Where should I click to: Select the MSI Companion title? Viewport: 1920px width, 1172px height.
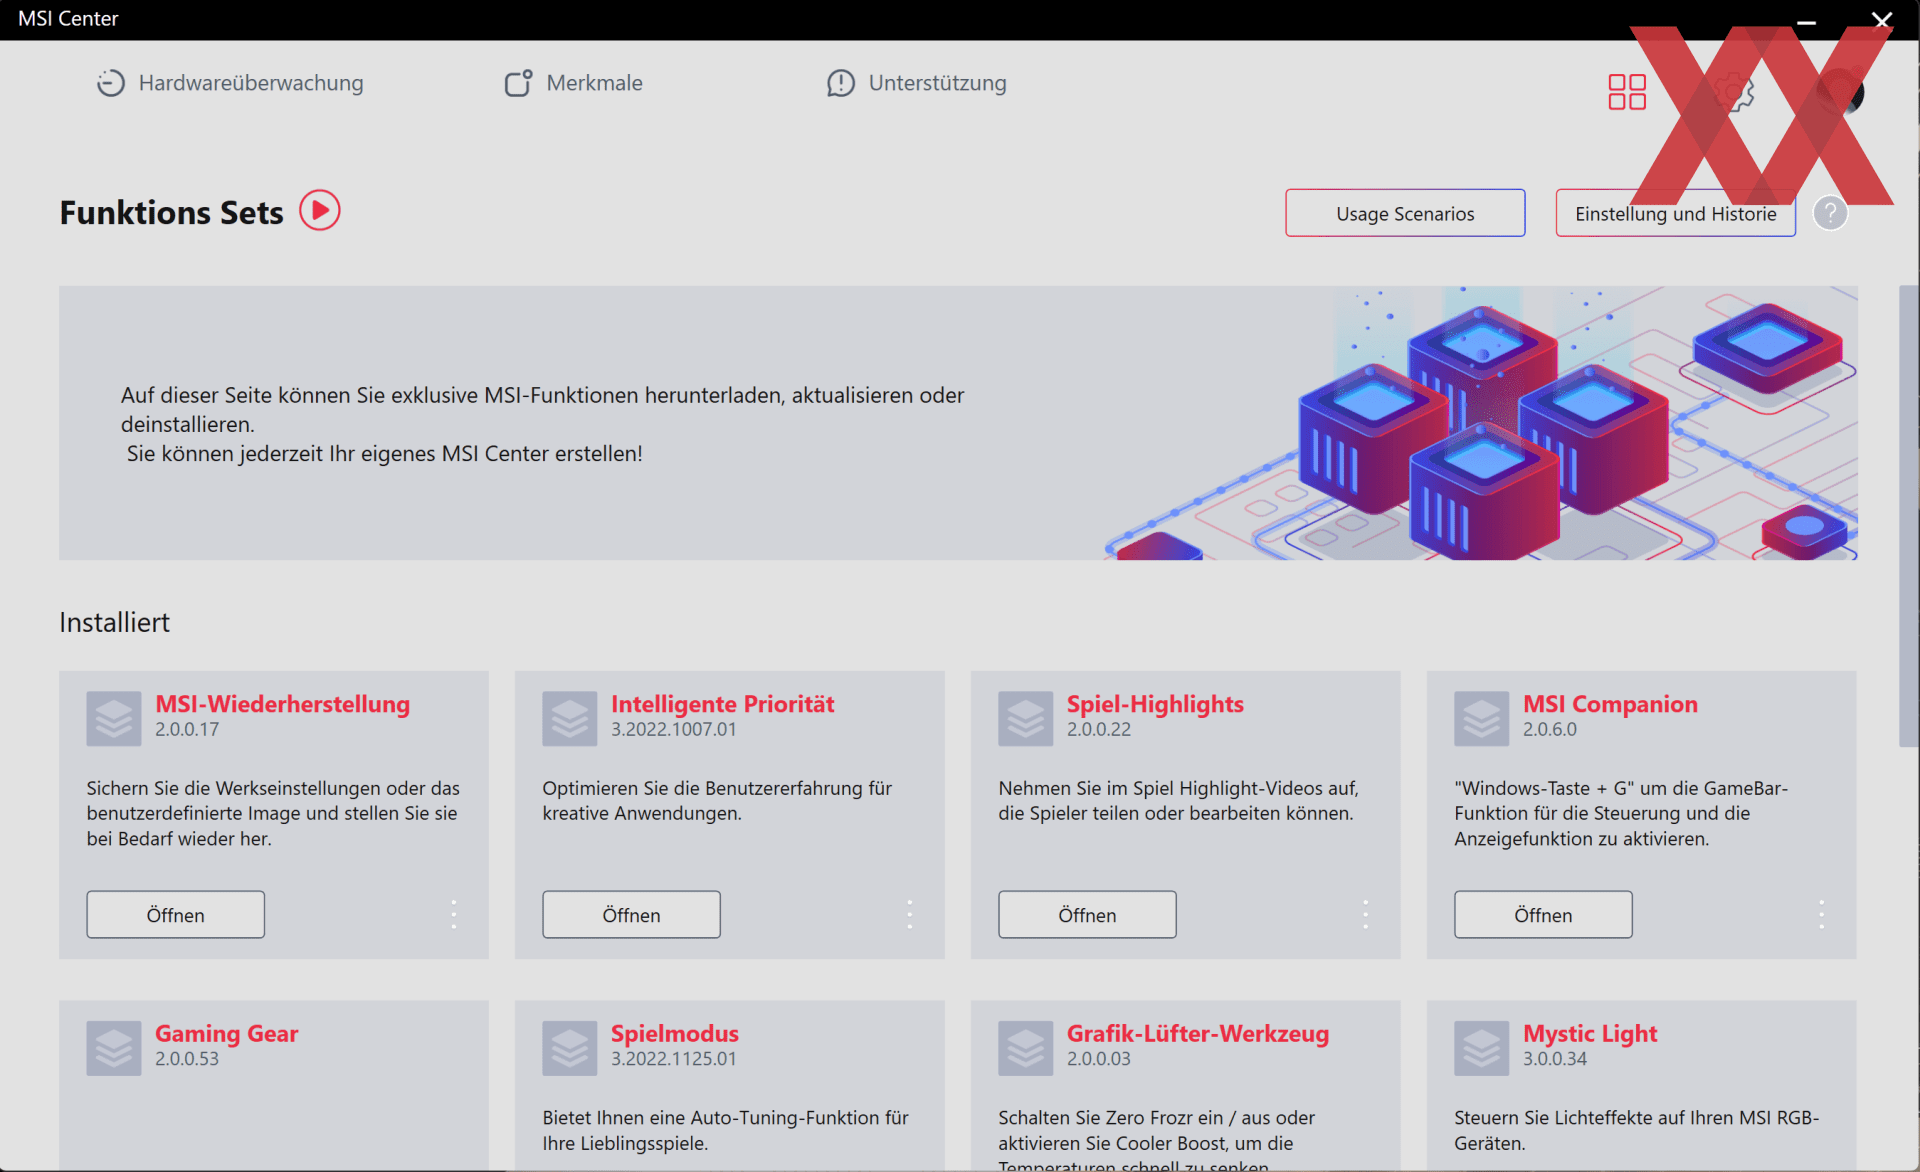point(1610,704)
